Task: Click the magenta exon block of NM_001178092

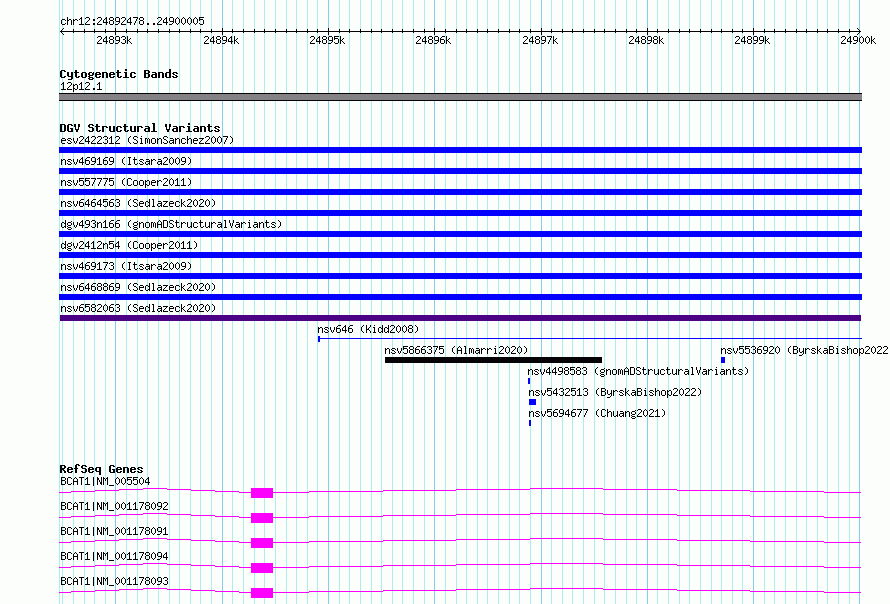Action: coord(262,518)
